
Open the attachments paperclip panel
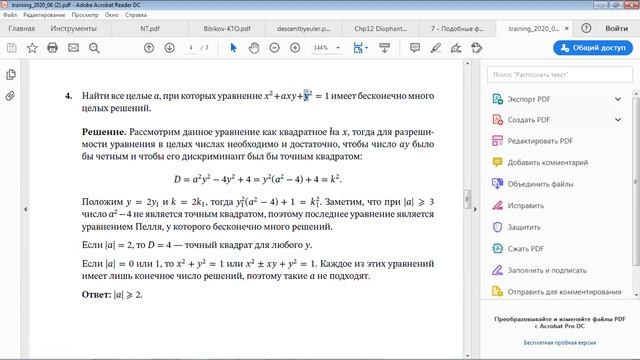[x=10, y=96]
